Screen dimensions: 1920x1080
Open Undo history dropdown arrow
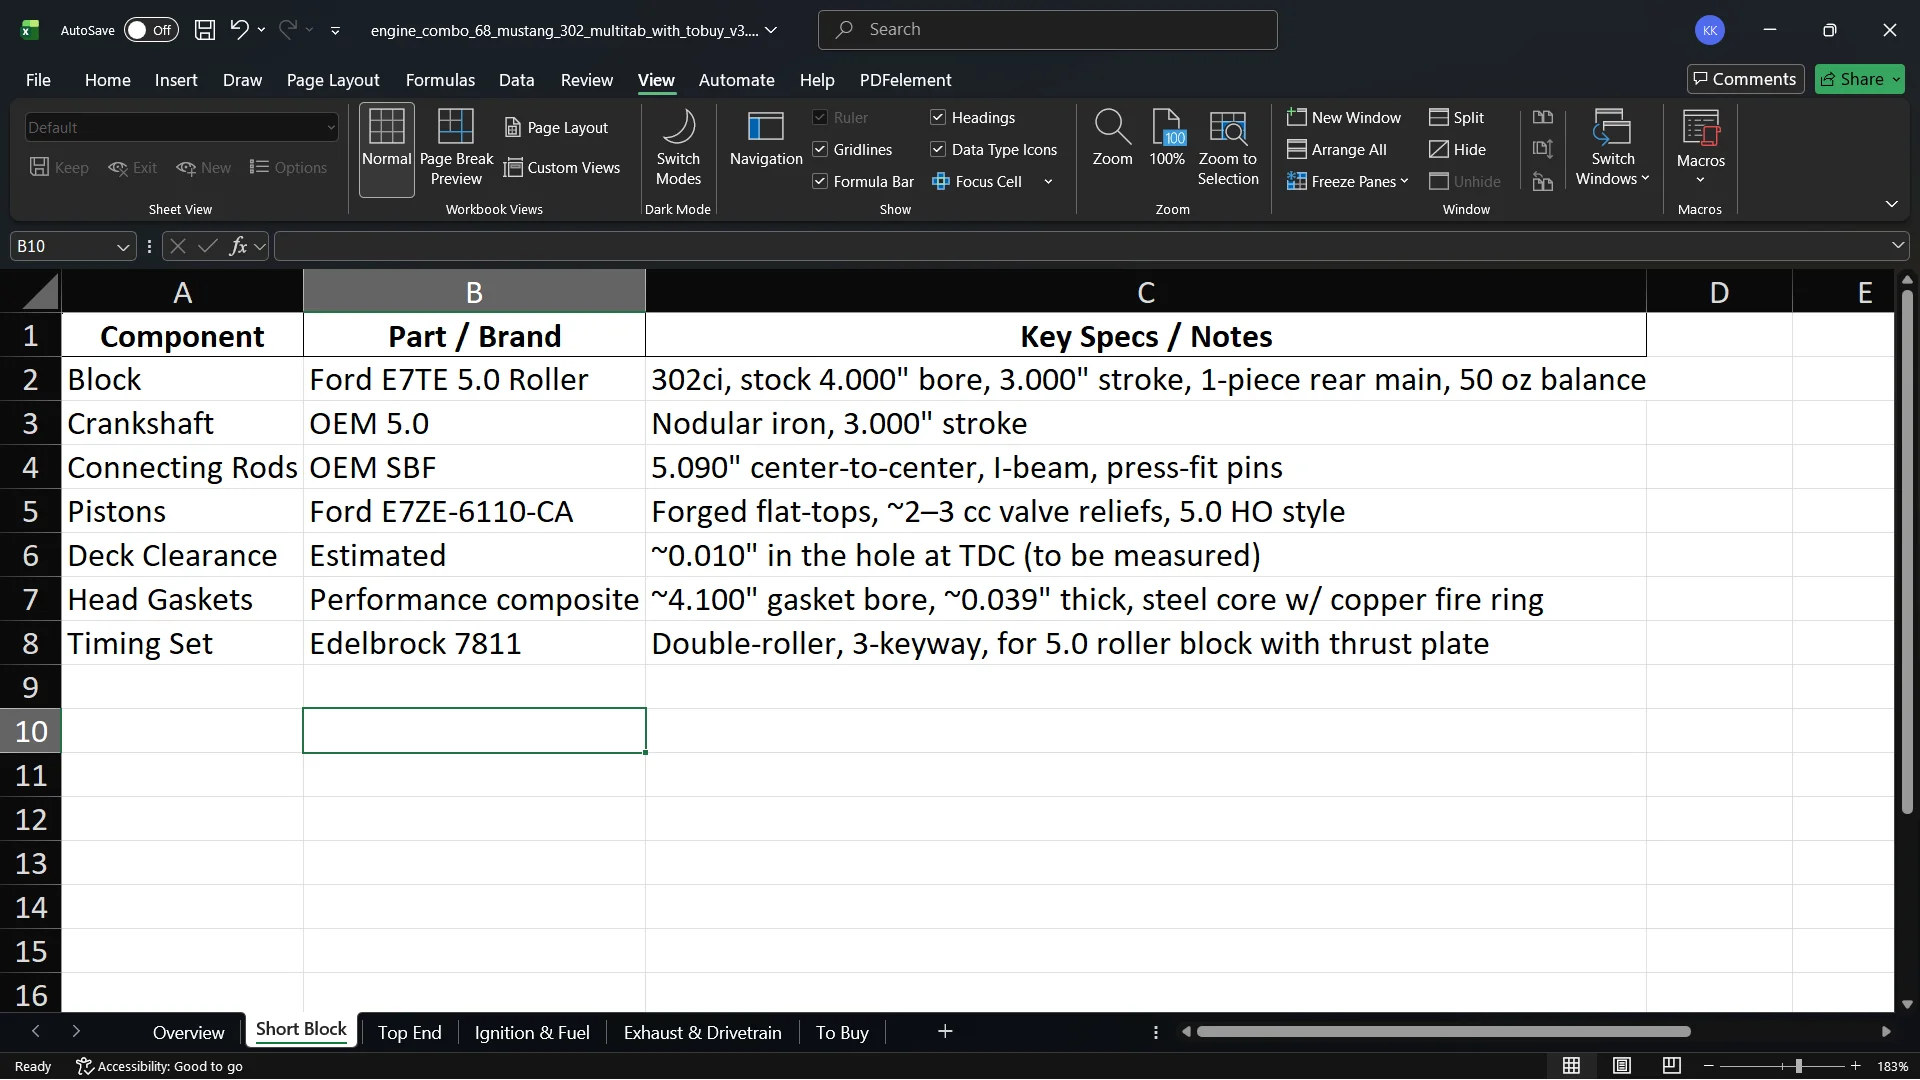[x=262, y=30]
